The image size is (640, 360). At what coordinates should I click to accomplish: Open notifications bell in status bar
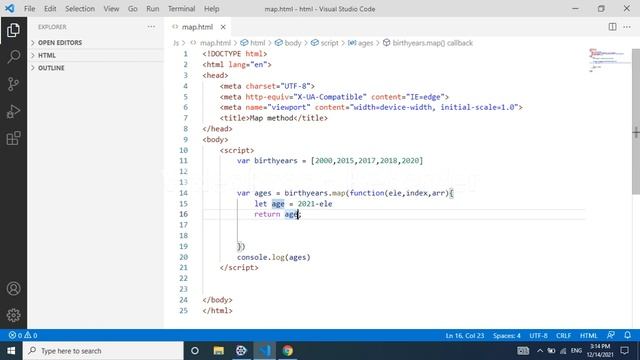(627, 335)
